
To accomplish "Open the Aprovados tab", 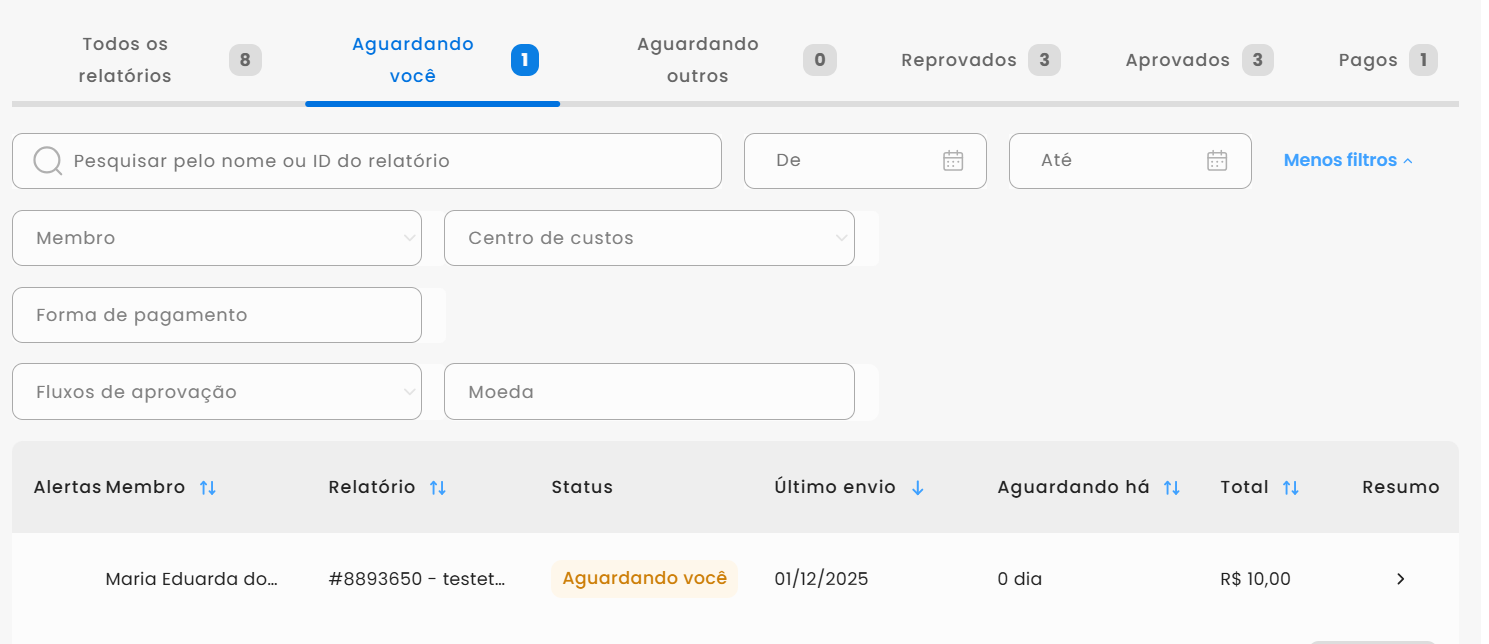I will tap(1178, 60).
